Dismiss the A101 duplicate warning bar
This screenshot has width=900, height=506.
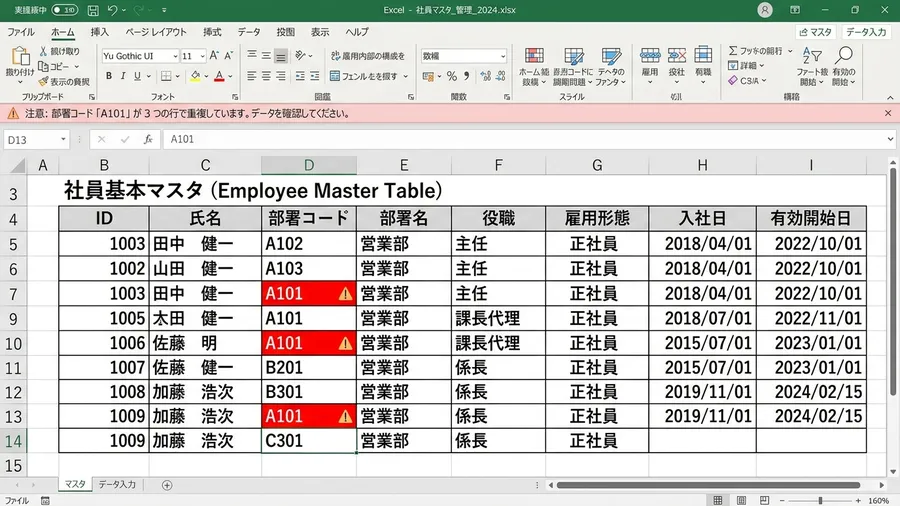(x=888, y=114)
